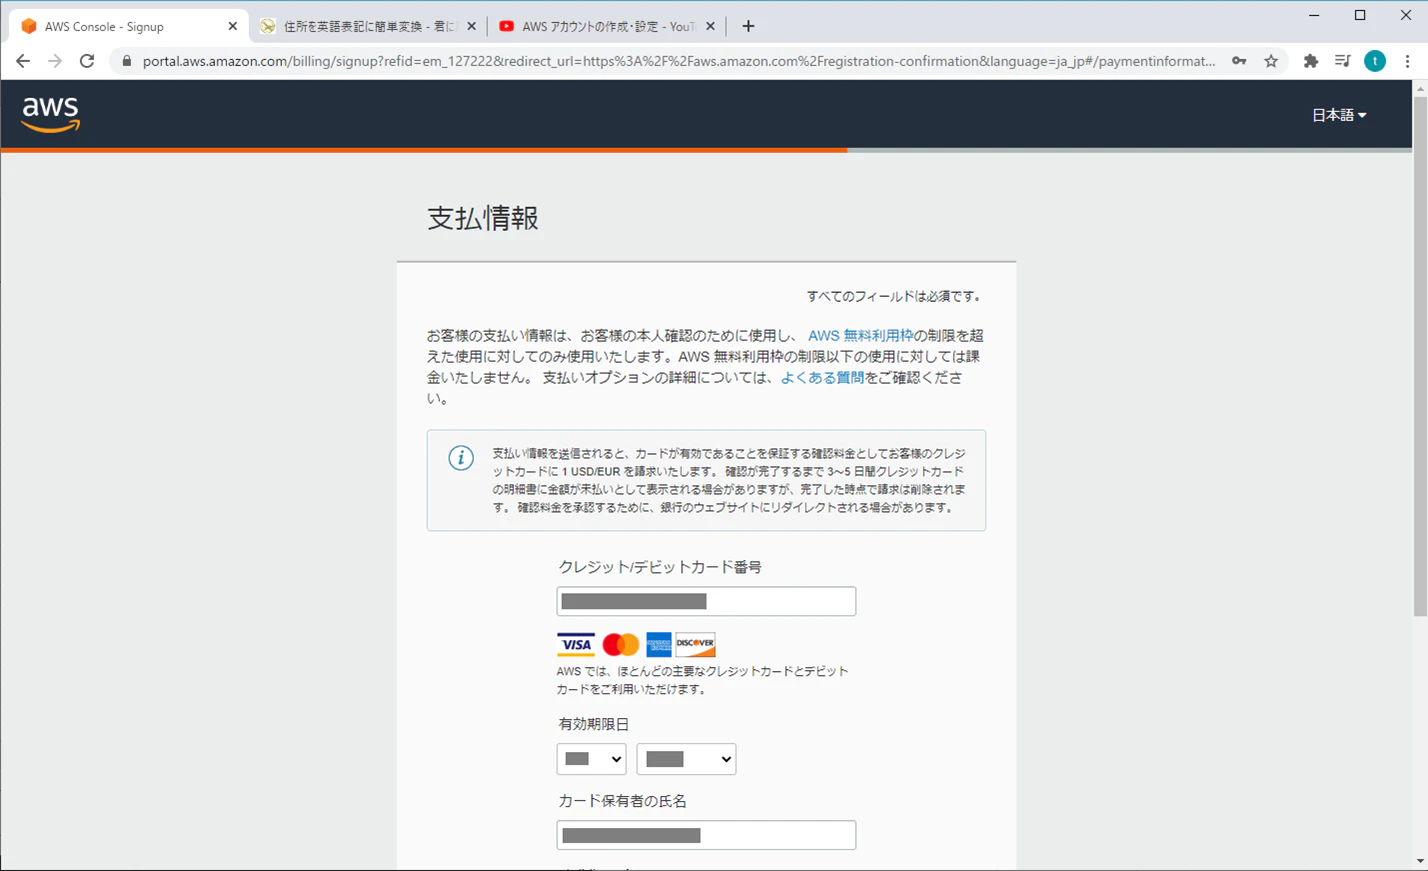The image size is (1428, 871).
Task: Click the クレジット/デビットカード番号 label
Action: coord(660,567)
